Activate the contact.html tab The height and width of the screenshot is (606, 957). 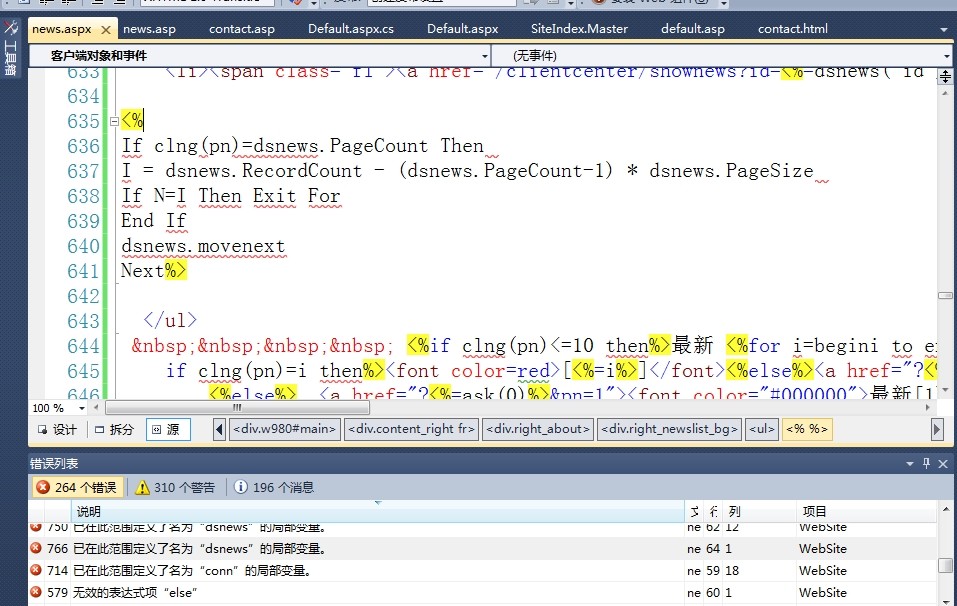[793, 29]
